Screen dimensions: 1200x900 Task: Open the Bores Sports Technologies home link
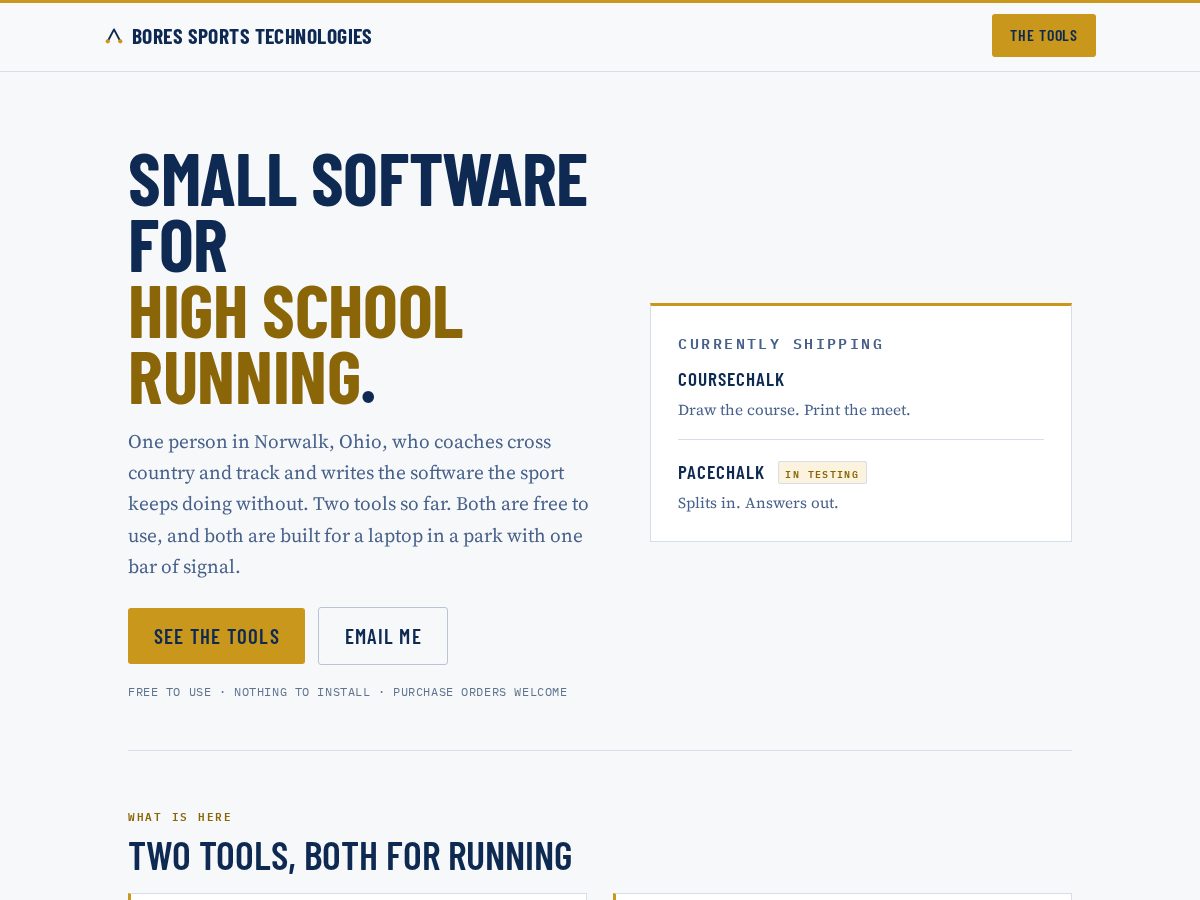click(238, 36)
